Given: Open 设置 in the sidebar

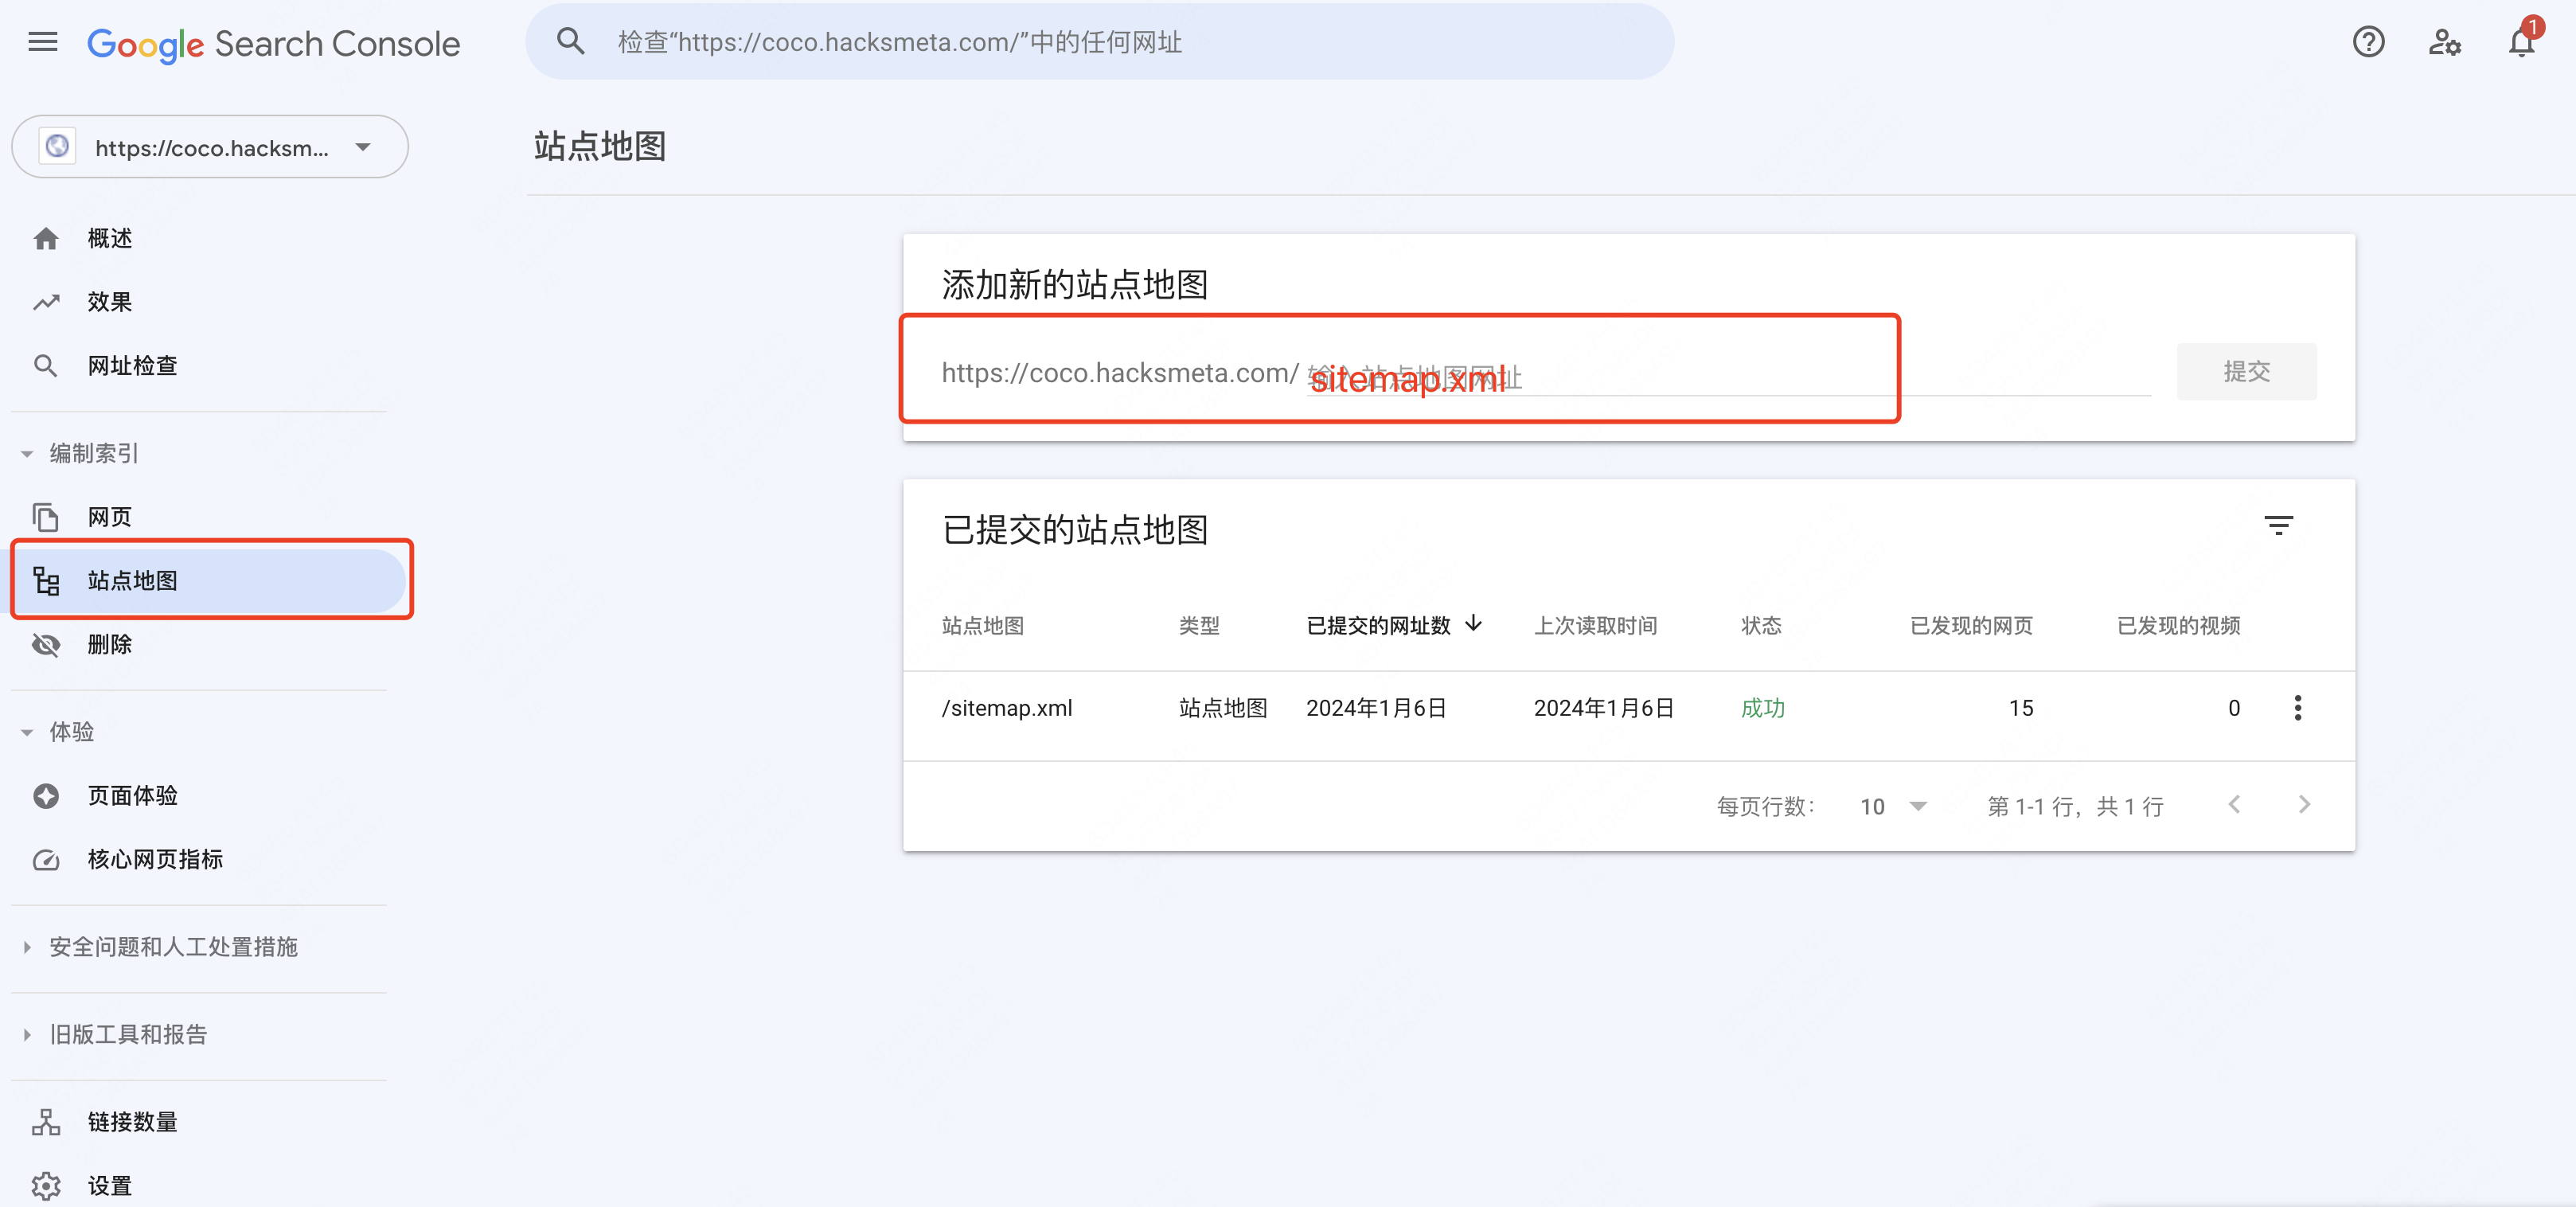Looking at the screenshot, I should click(110, 1186).
